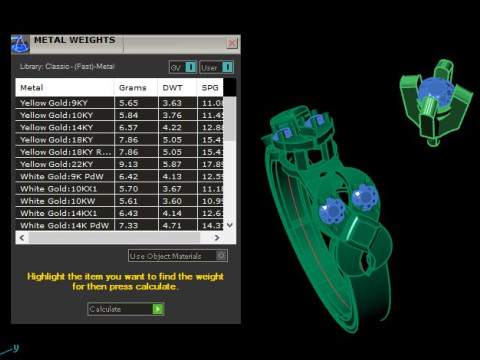Click the down arrow of vertical scrollbar
This screenshot has height=360, width=480.
[x=230, y=225]
